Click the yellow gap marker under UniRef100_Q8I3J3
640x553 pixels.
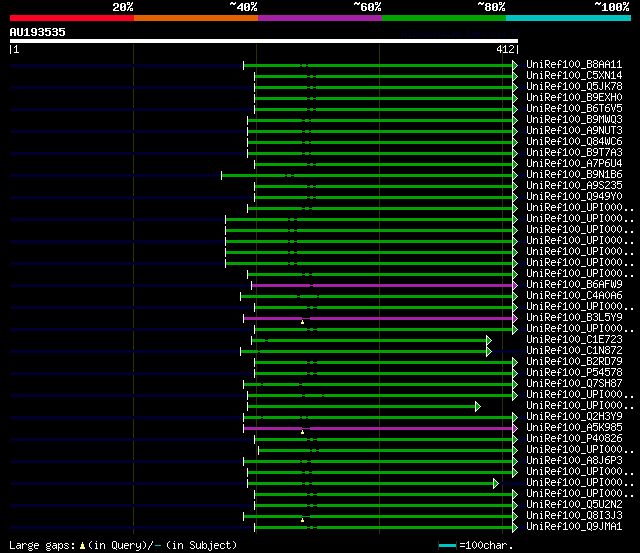click(x=302, y=520)
